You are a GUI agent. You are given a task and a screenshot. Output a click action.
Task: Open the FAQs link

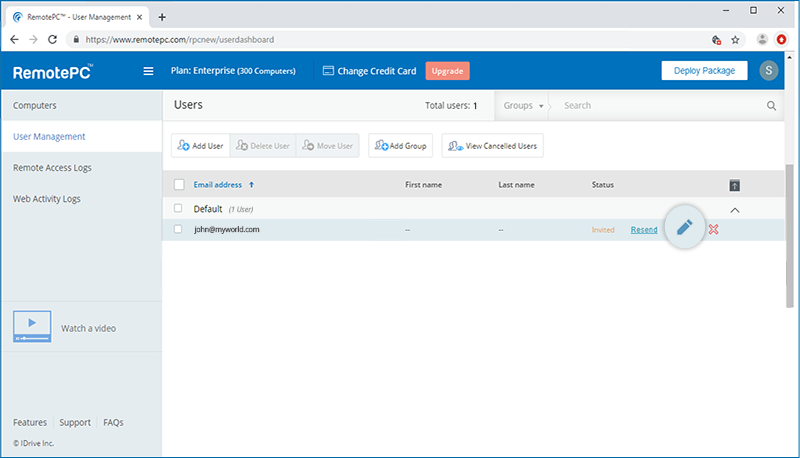coord(113,422)
